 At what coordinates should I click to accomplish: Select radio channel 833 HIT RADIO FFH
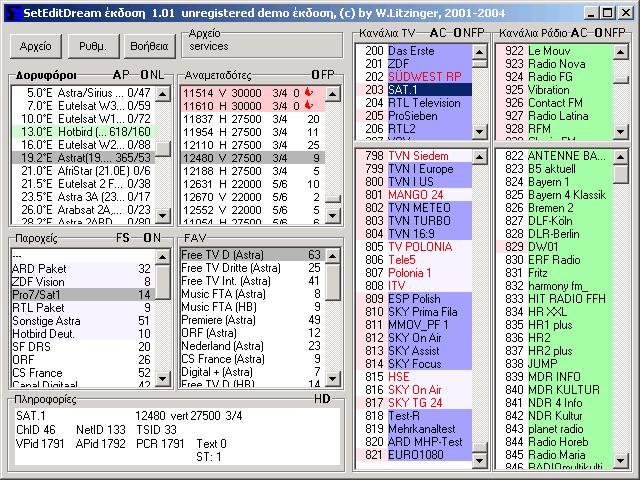point(555,299)
